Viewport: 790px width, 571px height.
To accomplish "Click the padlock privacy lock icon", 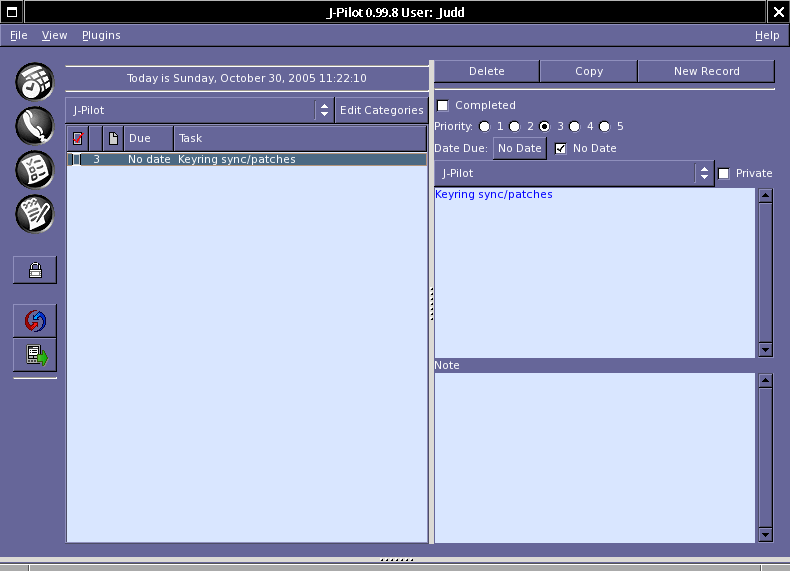I will 35,269.
